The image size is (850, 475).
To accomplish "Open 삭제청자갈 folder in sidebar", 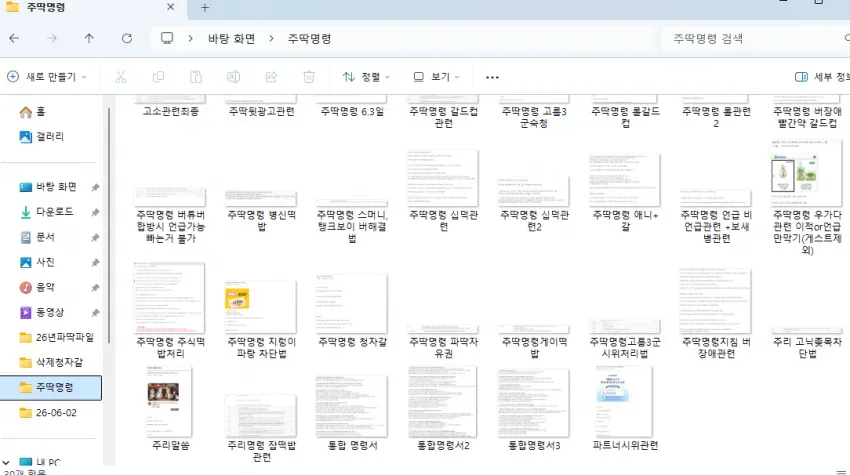I will pyautogui.click(x=51, y=362).
